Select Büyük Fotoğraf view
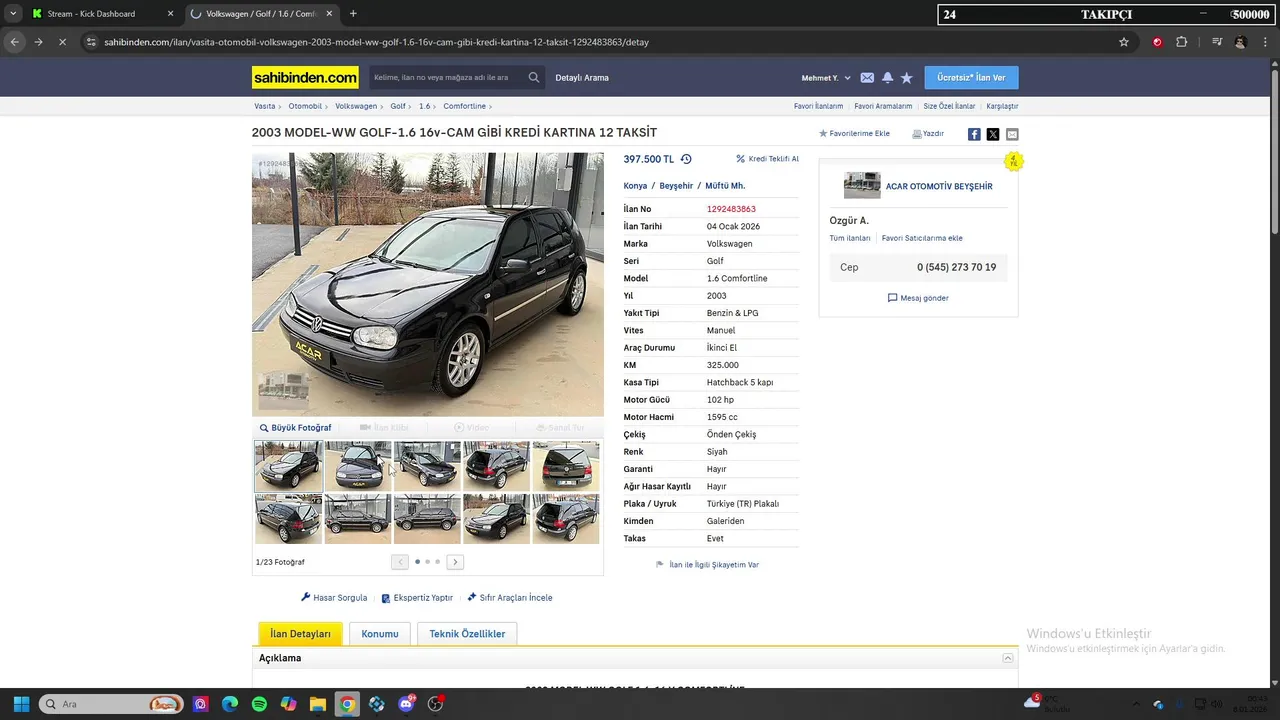Screen dimensions: 1280x720 click(296, 428)
